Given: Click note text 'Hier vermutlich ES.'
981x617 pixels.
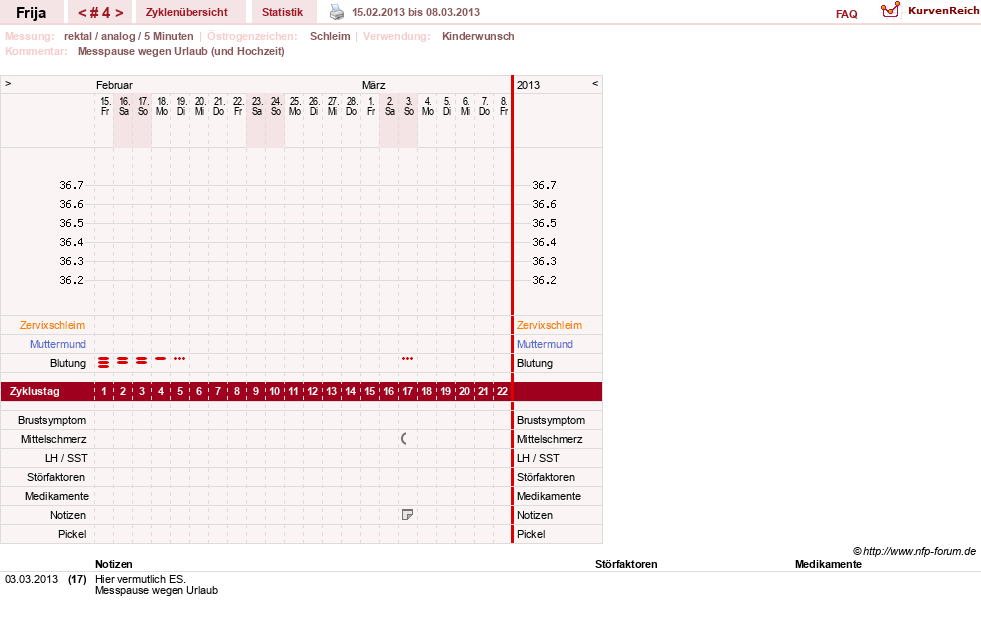Looking at the screenshot, I should [x=140, y=579].
